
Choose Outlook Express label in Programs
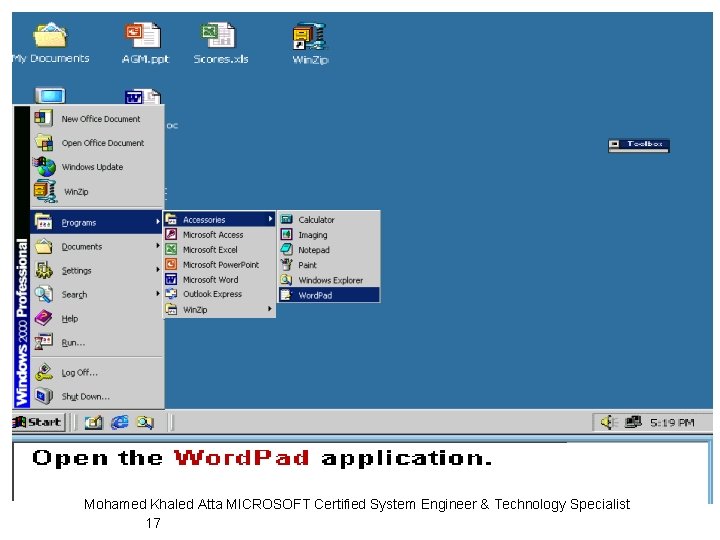[212, 294]
